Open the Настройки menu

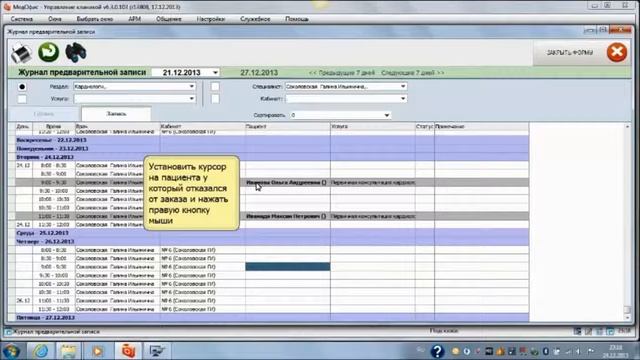coord(211,19)
